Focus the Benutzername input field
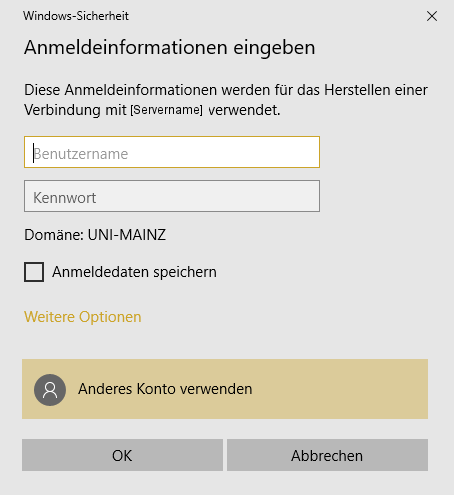 click(x=172, y=152)
